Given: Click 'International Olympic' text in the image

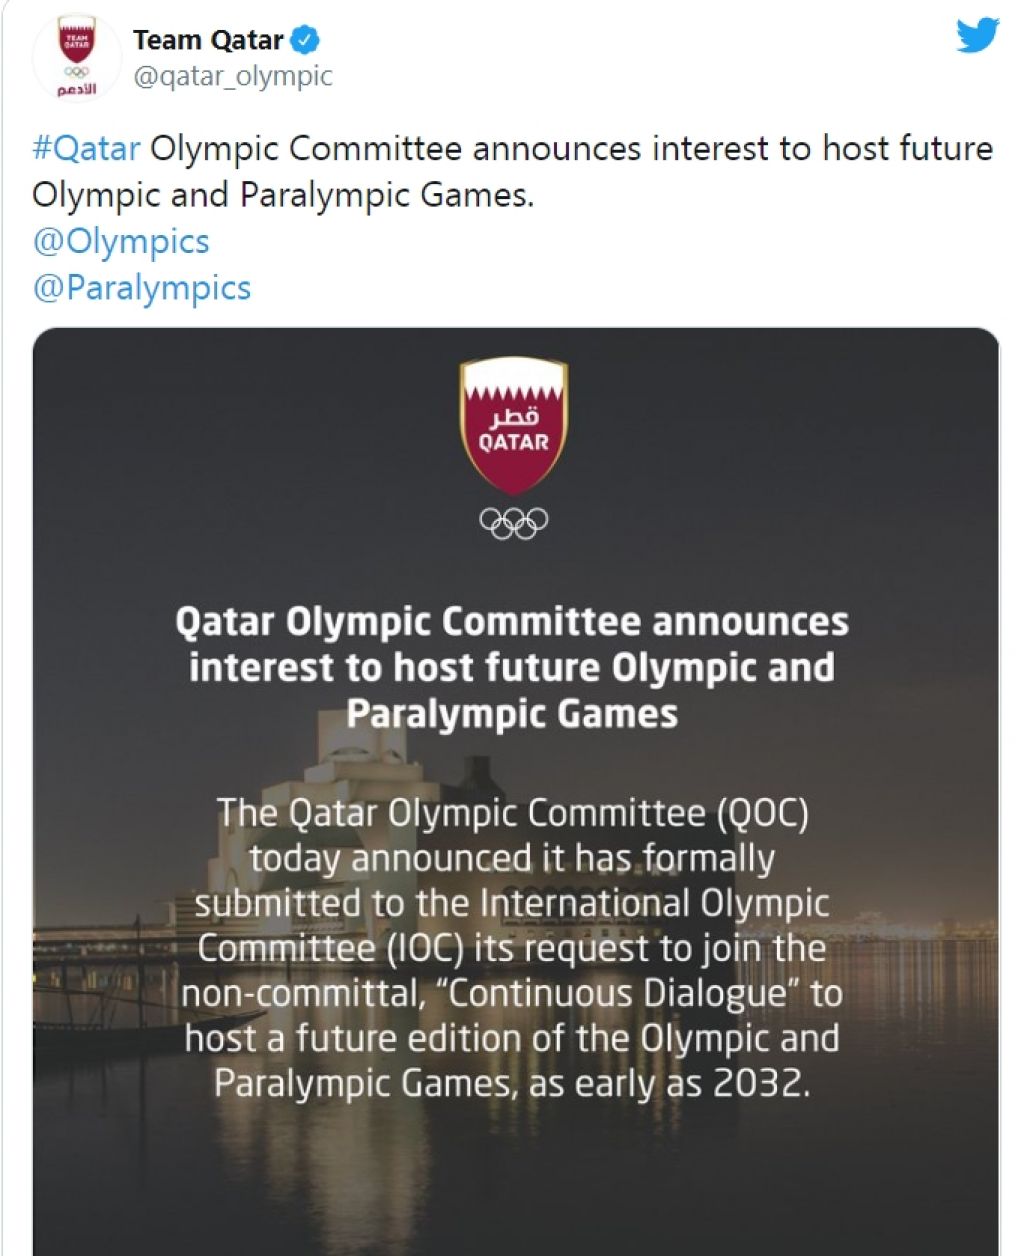Looking at the screenshot, I should coord(655,903).
